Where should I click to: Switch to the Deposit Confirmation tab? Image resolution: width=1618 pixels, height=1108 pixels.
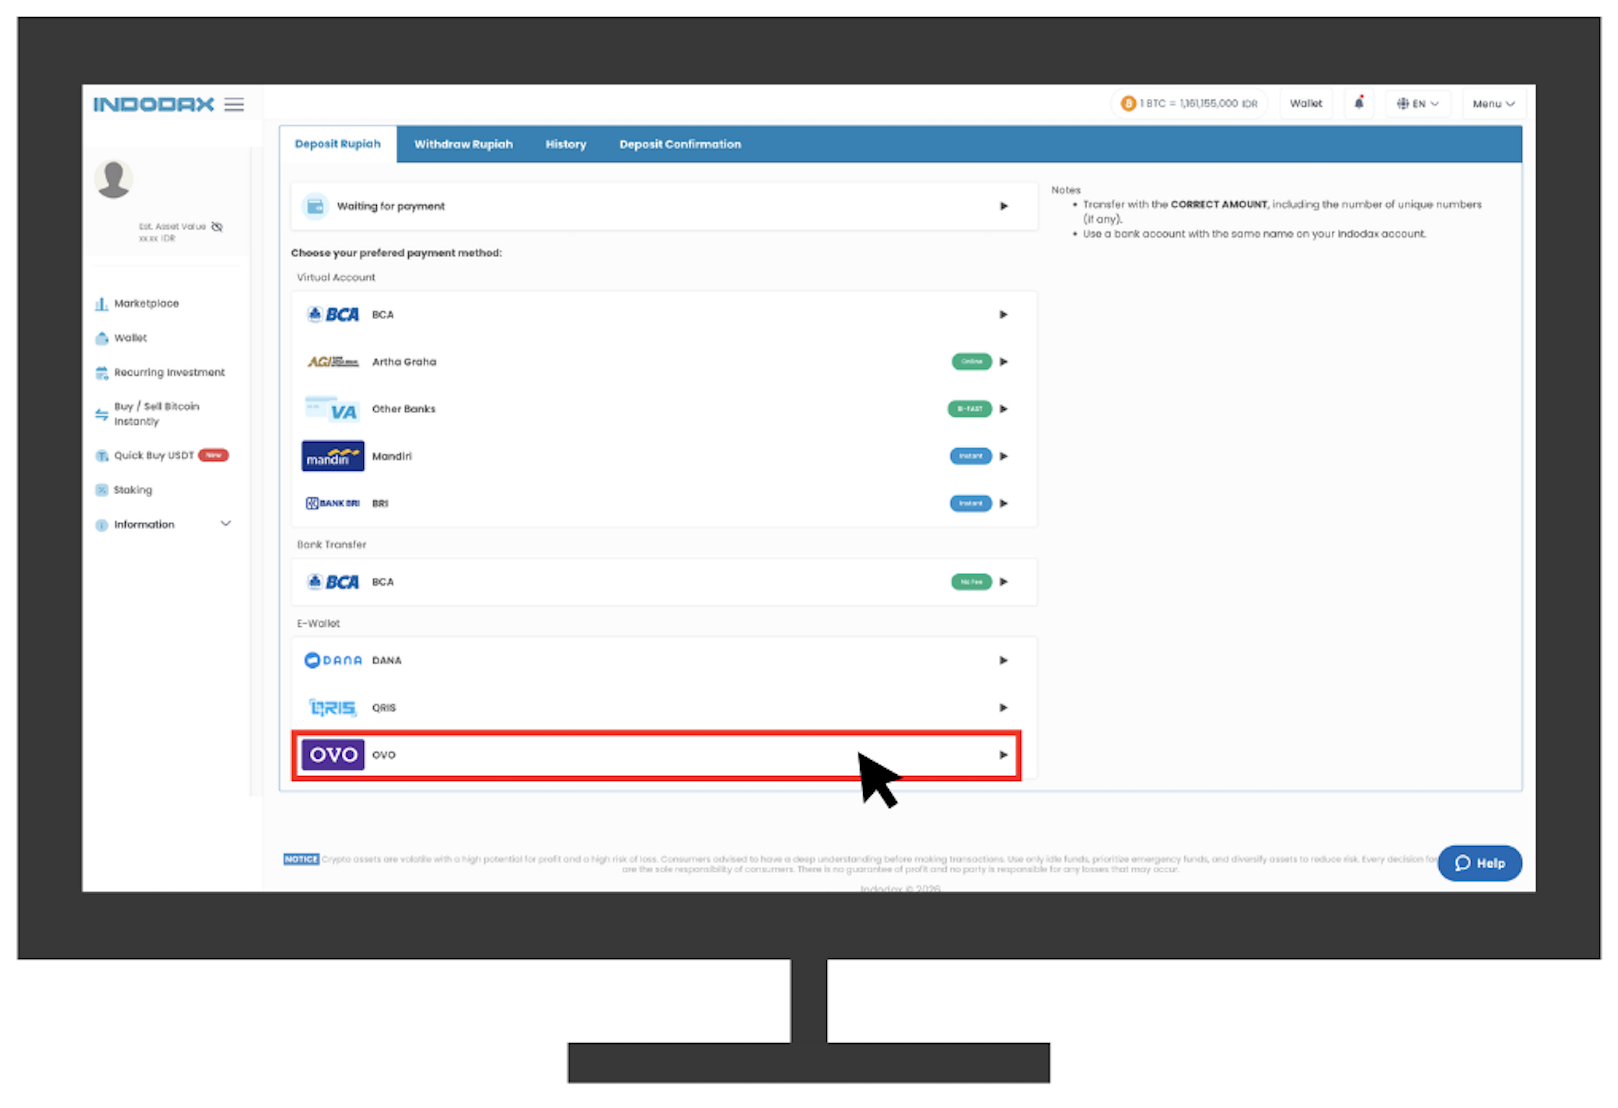pyautogui.click(x=680, y=144)
